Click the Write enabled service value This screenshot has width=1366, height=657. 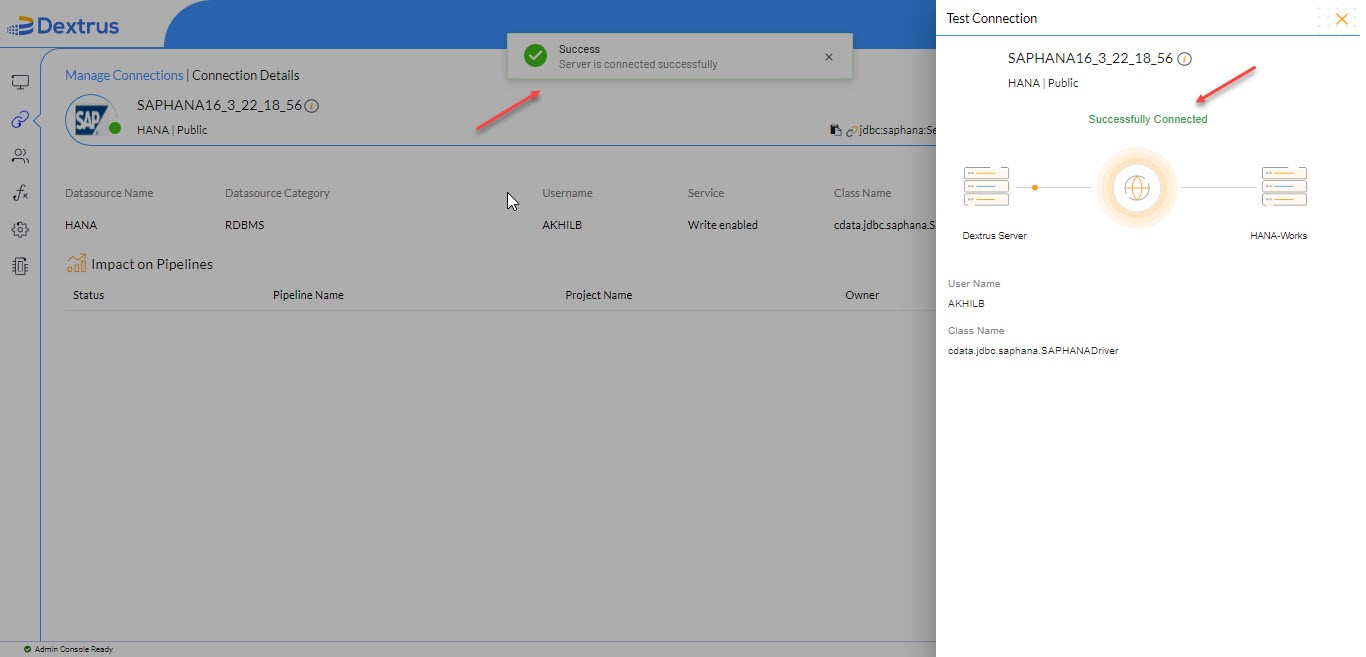[723, 225]
